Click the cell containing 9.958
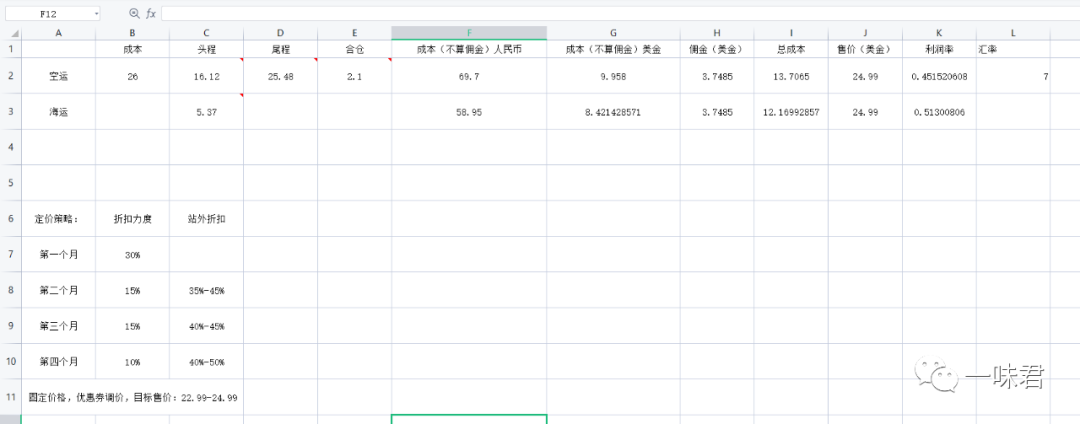 (x=614, y=76)
